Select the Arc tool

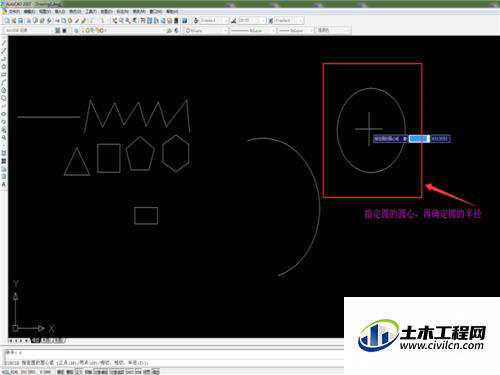click(x=4, y=82)
